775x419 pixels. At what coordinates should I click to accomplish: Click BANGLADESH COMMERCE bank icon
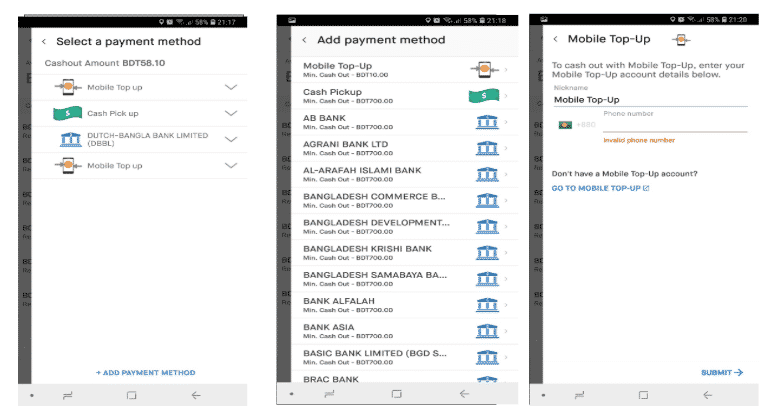click(x=487, y=200)
